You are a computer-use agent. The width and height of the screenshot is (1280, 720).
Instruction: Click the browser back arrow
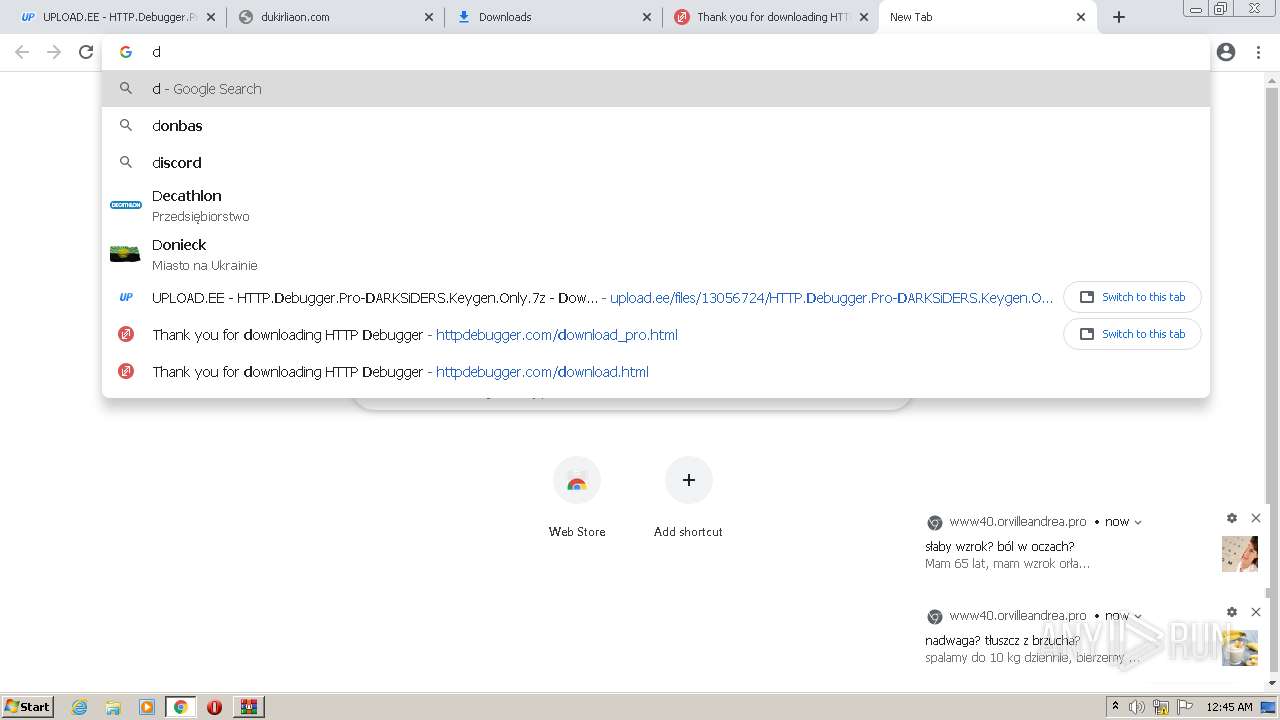tap(22, 52)
